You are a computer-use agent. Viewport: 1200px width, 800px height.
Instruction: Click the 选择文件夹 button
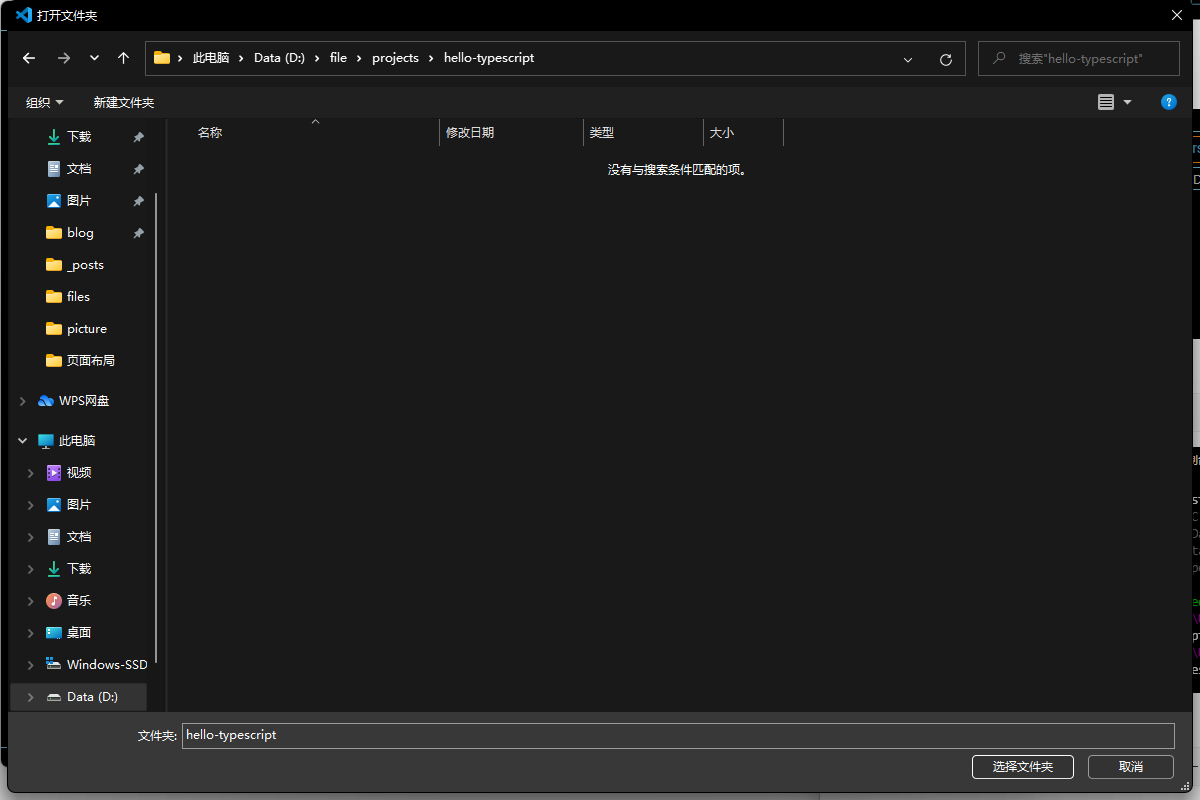pyautogui.click(x=1022, y=766)
